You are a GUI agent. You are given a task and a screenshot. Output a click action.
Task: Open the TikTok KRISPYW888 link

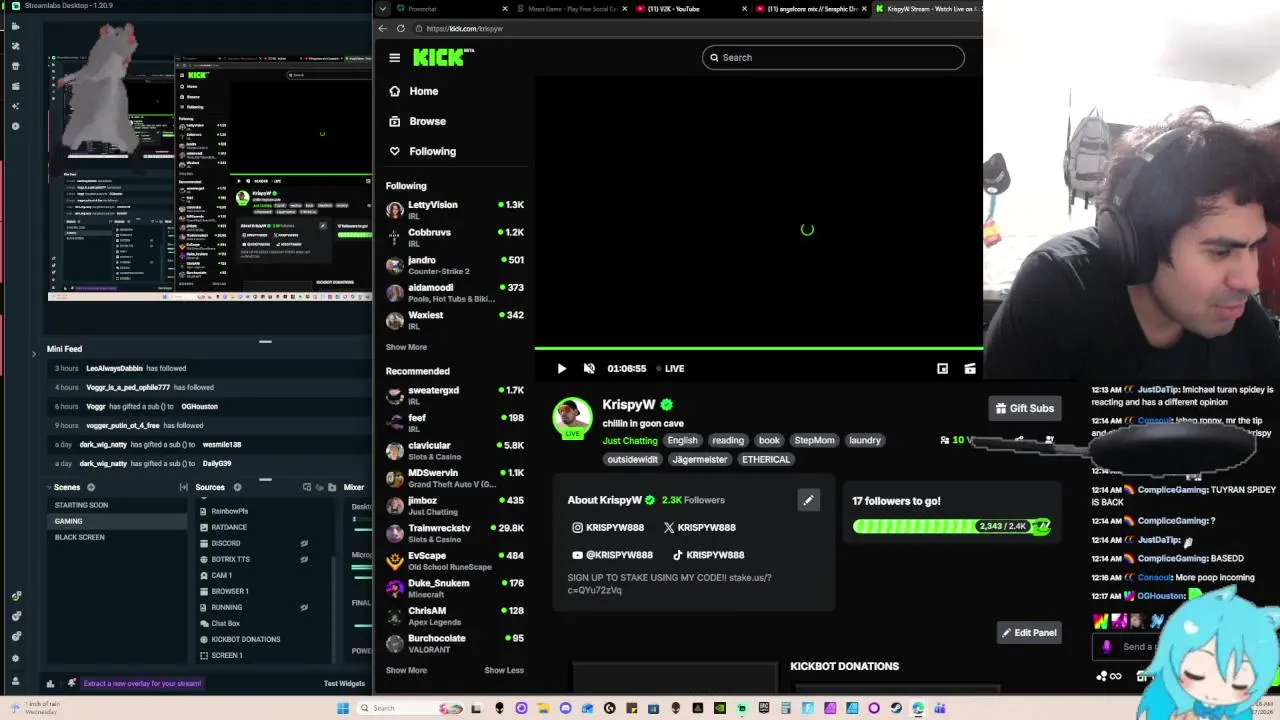pos(708,555)
